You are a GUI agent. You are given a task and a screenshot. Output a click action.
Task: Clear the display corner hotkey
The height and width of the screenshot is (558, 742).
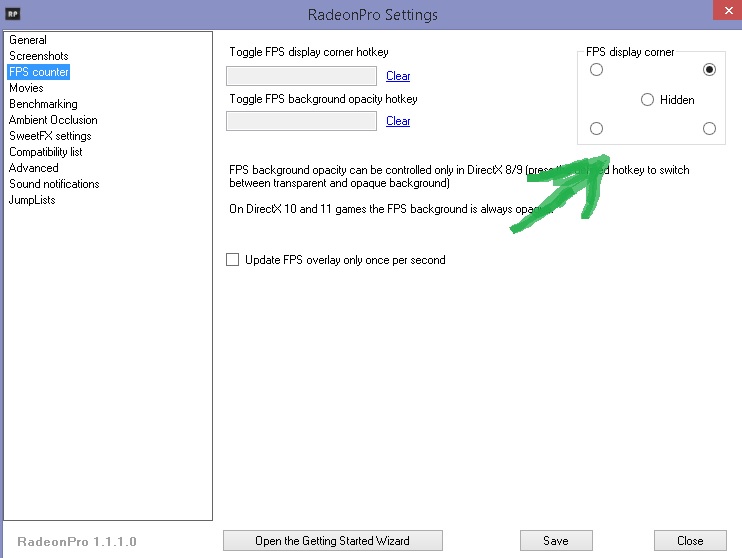click(x=398, y=76)
